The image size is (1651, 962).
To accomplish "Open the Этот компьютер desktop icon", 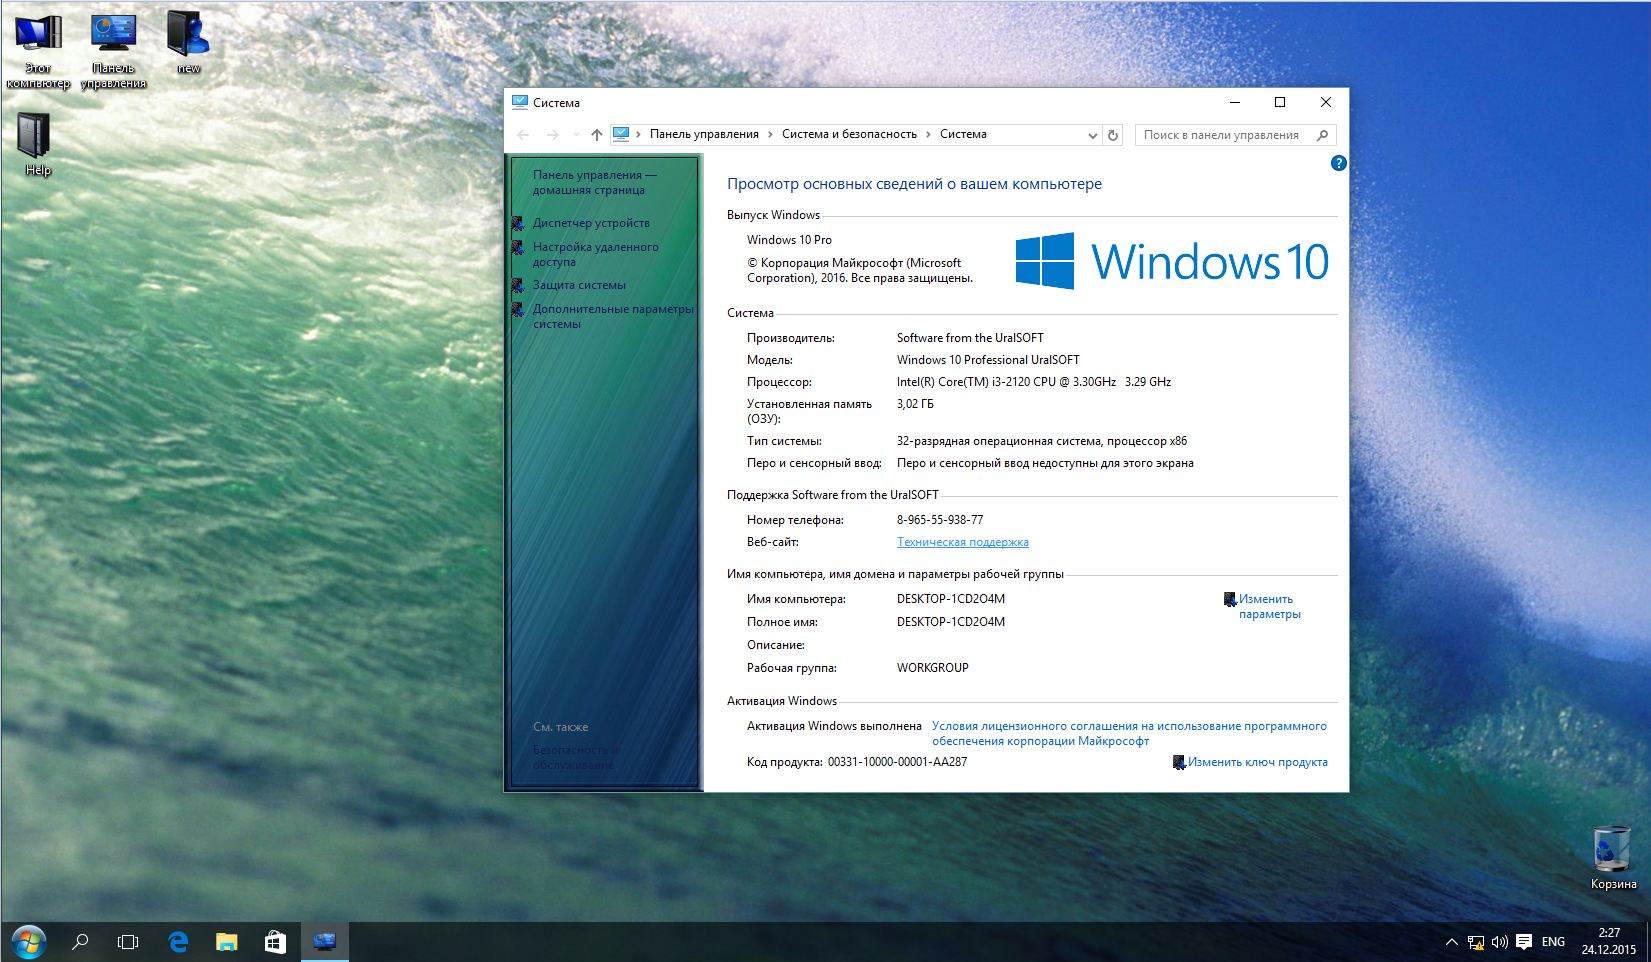I will 38,50.
